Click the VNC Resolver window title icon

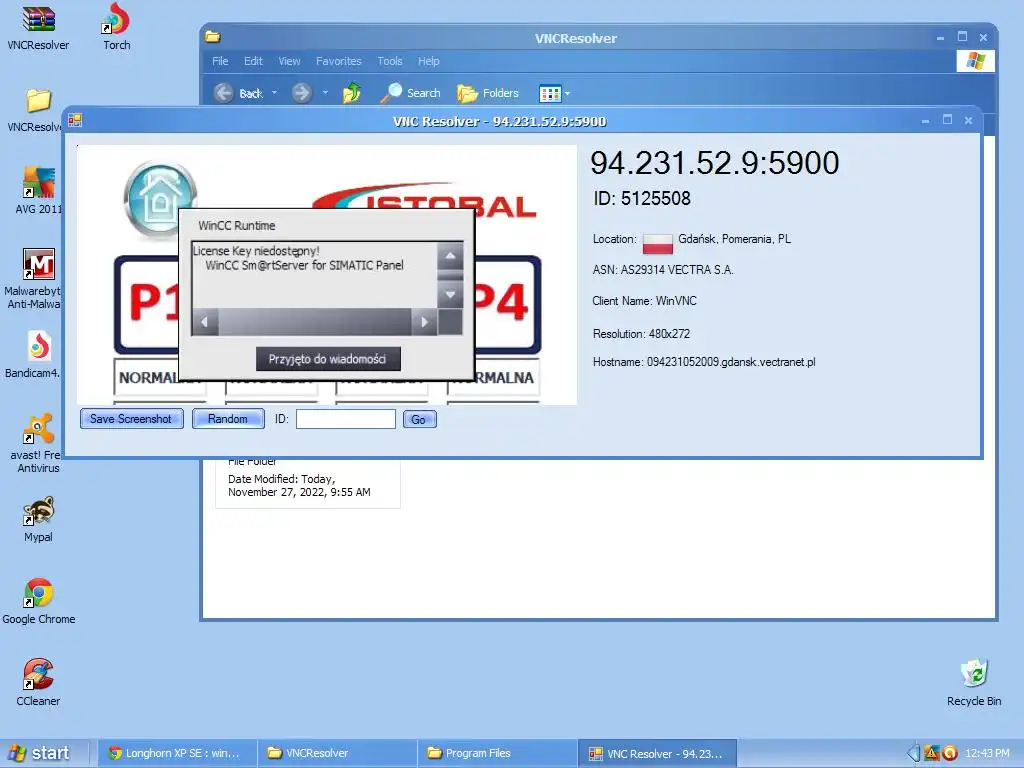75,120
